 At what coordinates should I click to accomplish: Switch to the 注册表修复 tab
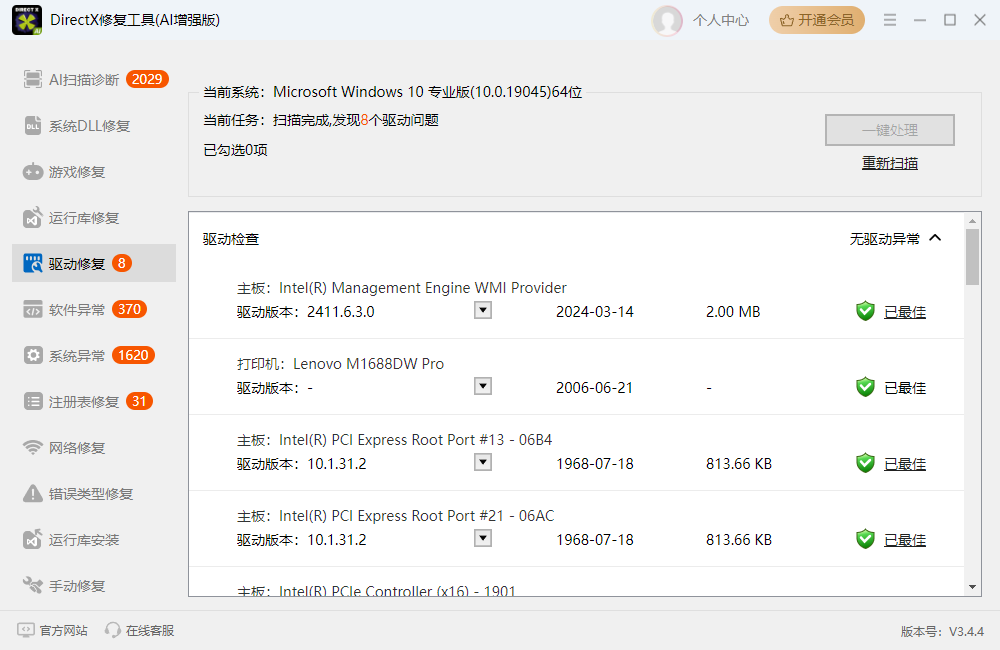coord(84,402)
